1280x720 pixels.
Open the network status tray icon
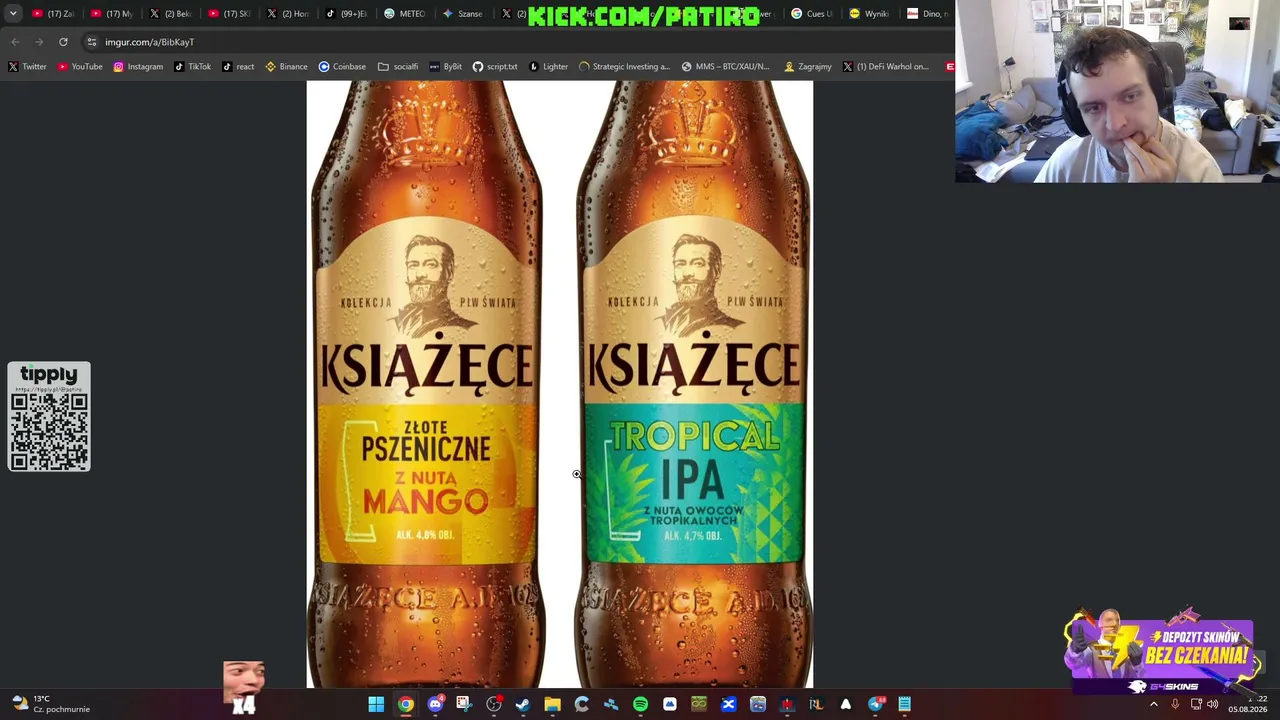(x=1196, y=705)
